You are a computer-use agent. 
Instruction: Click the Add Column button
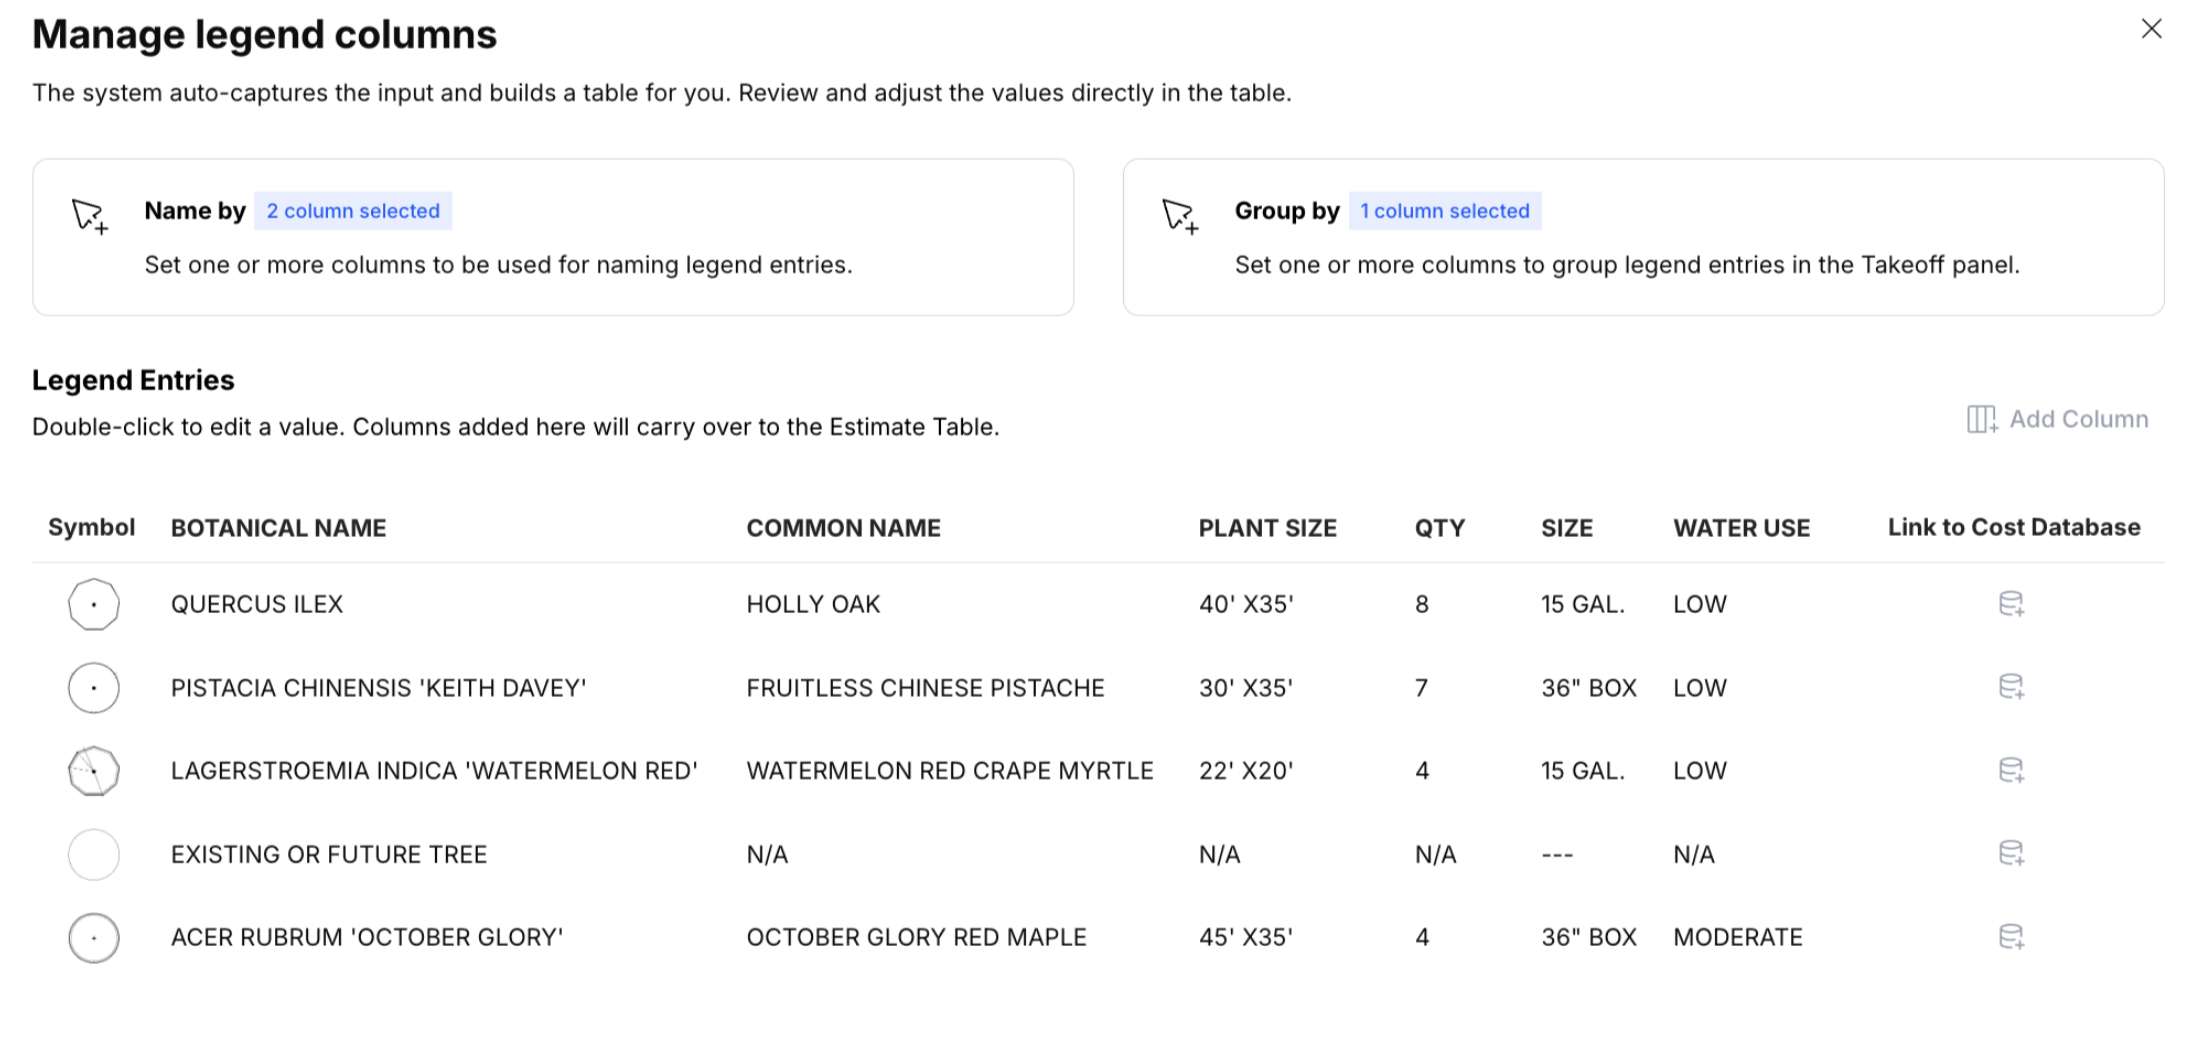pos(2058,419)
